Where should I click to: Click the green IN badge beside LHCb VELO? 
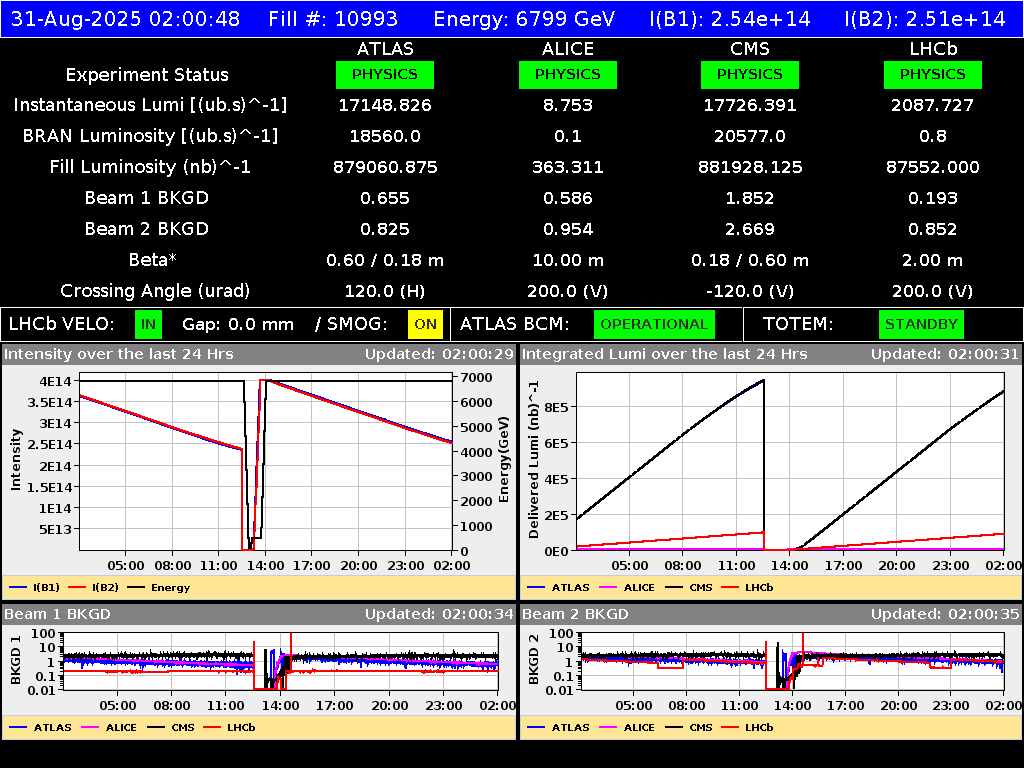(148, 325)
